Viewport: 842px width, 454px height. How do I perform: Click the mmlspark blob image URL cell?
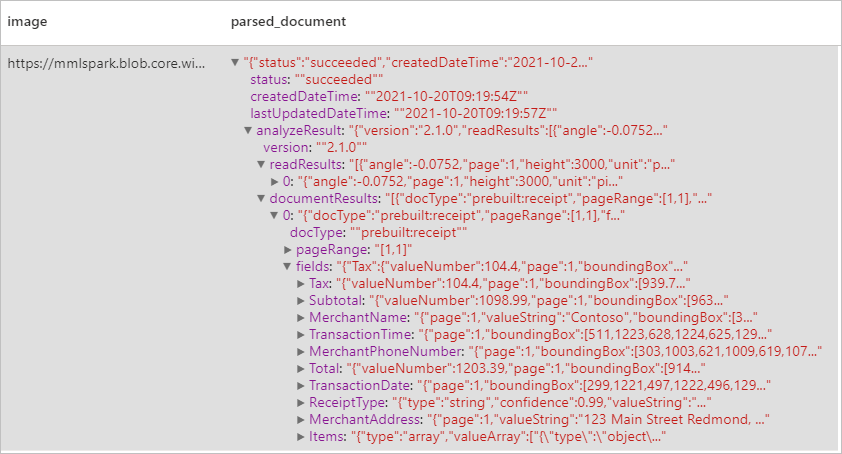pos(106,63)
